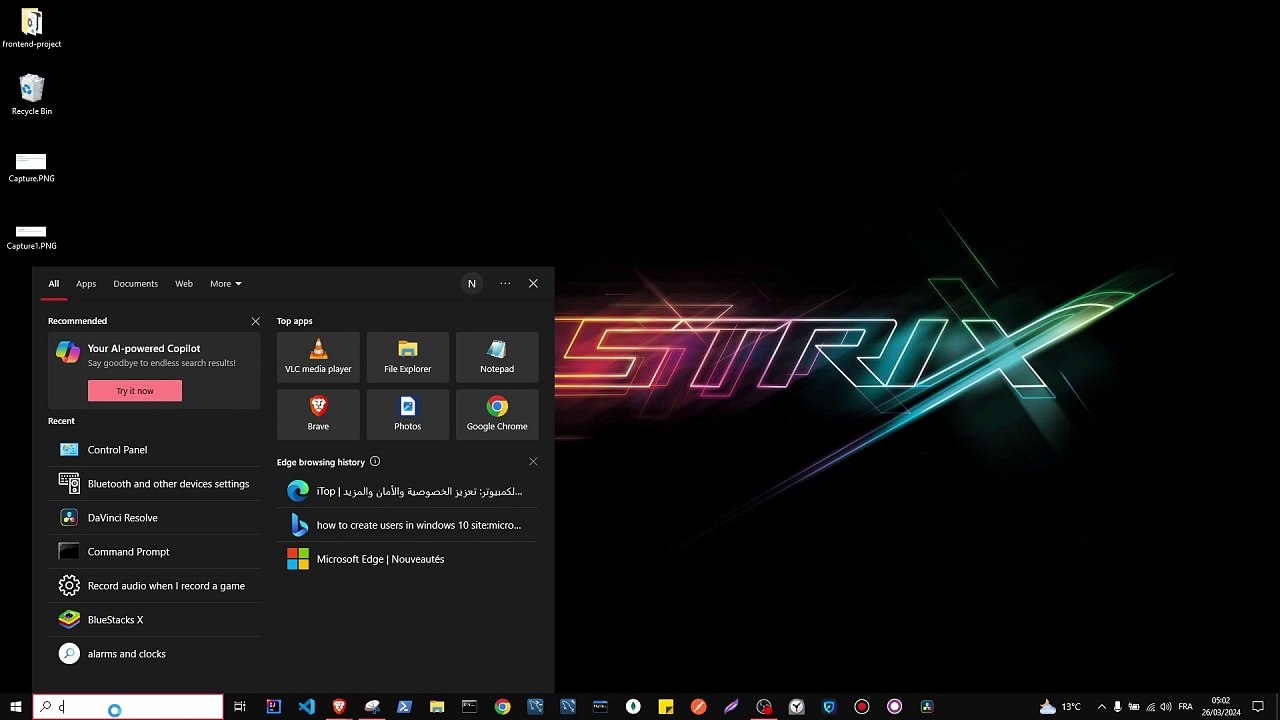Open how to create users history entry
This screenshot has width=1280, height=720.
(408, 525)
